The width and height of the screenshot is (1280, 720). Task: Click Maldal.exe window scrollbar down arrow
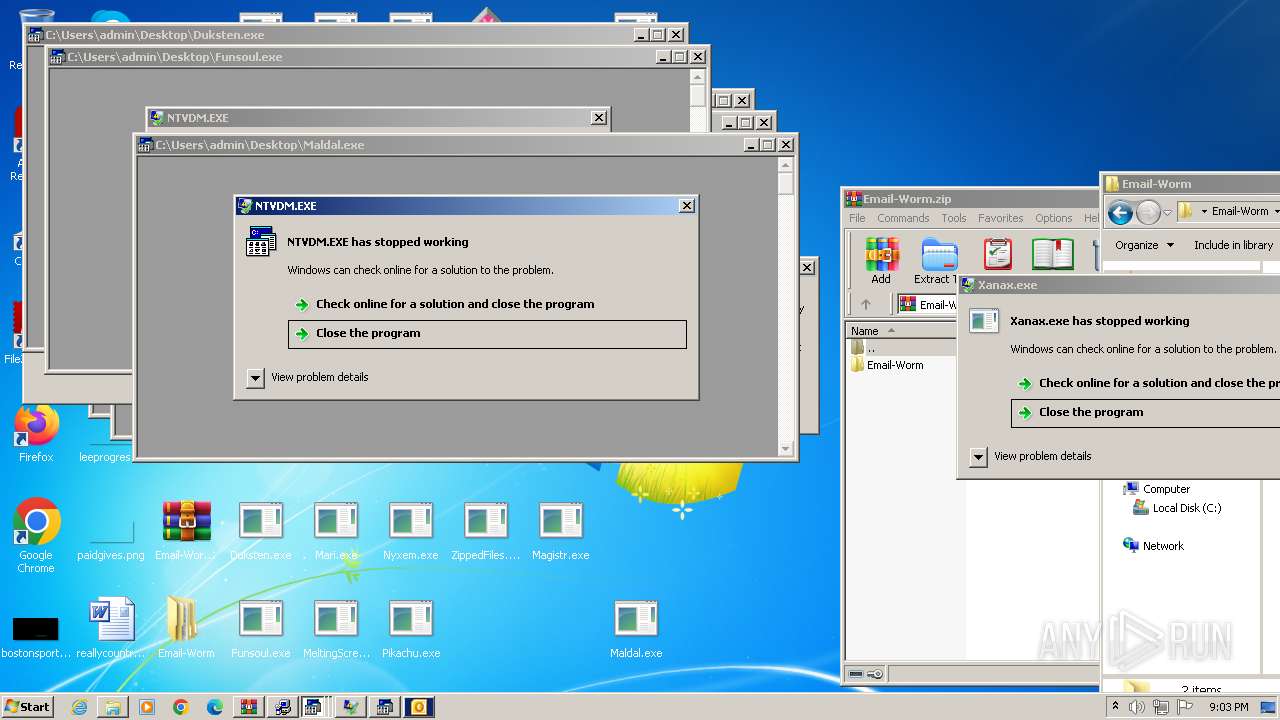[786, 449]
